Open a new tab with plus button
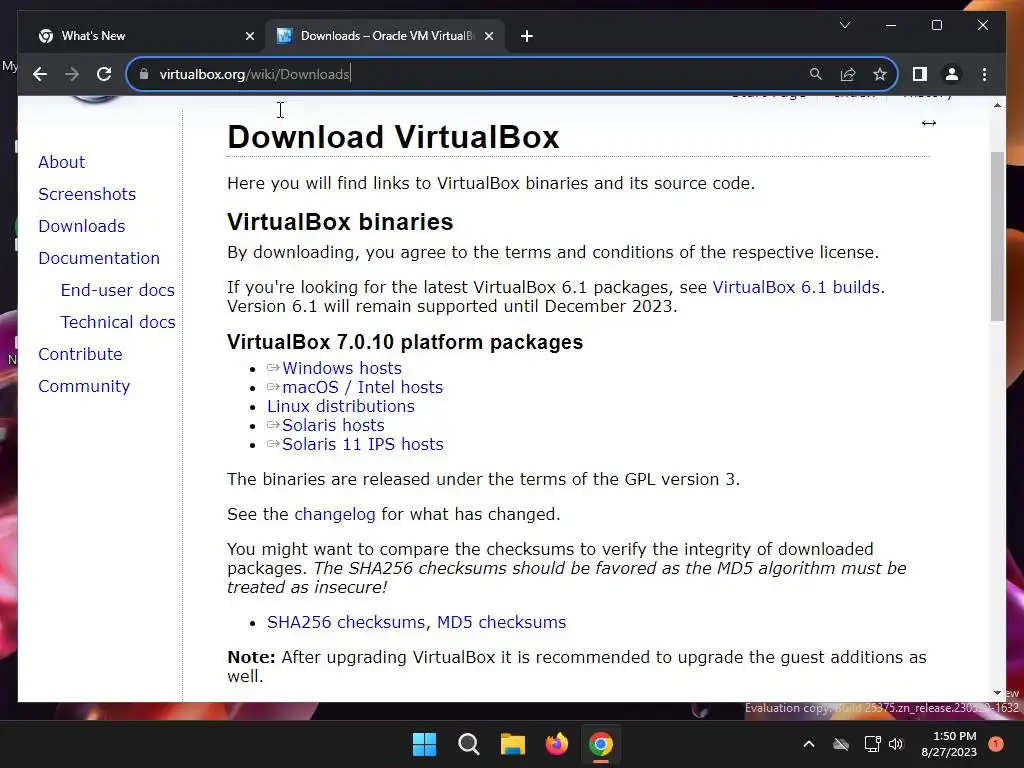 (x=527, y=36)
